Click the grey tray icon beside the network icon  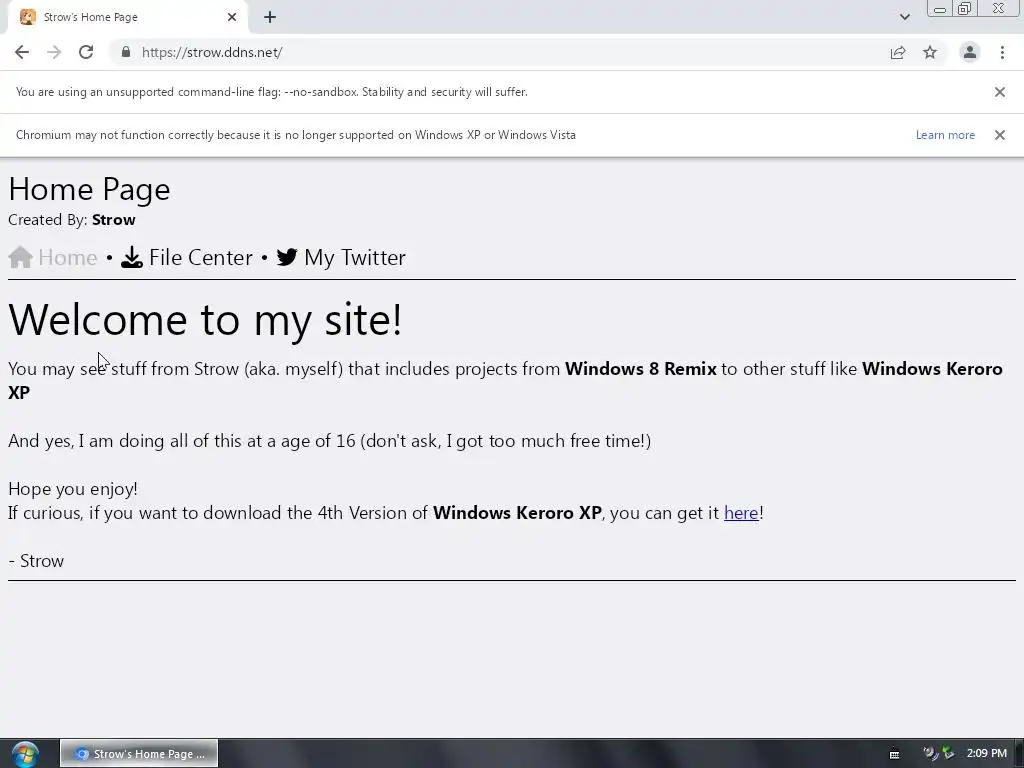(930, 753)
